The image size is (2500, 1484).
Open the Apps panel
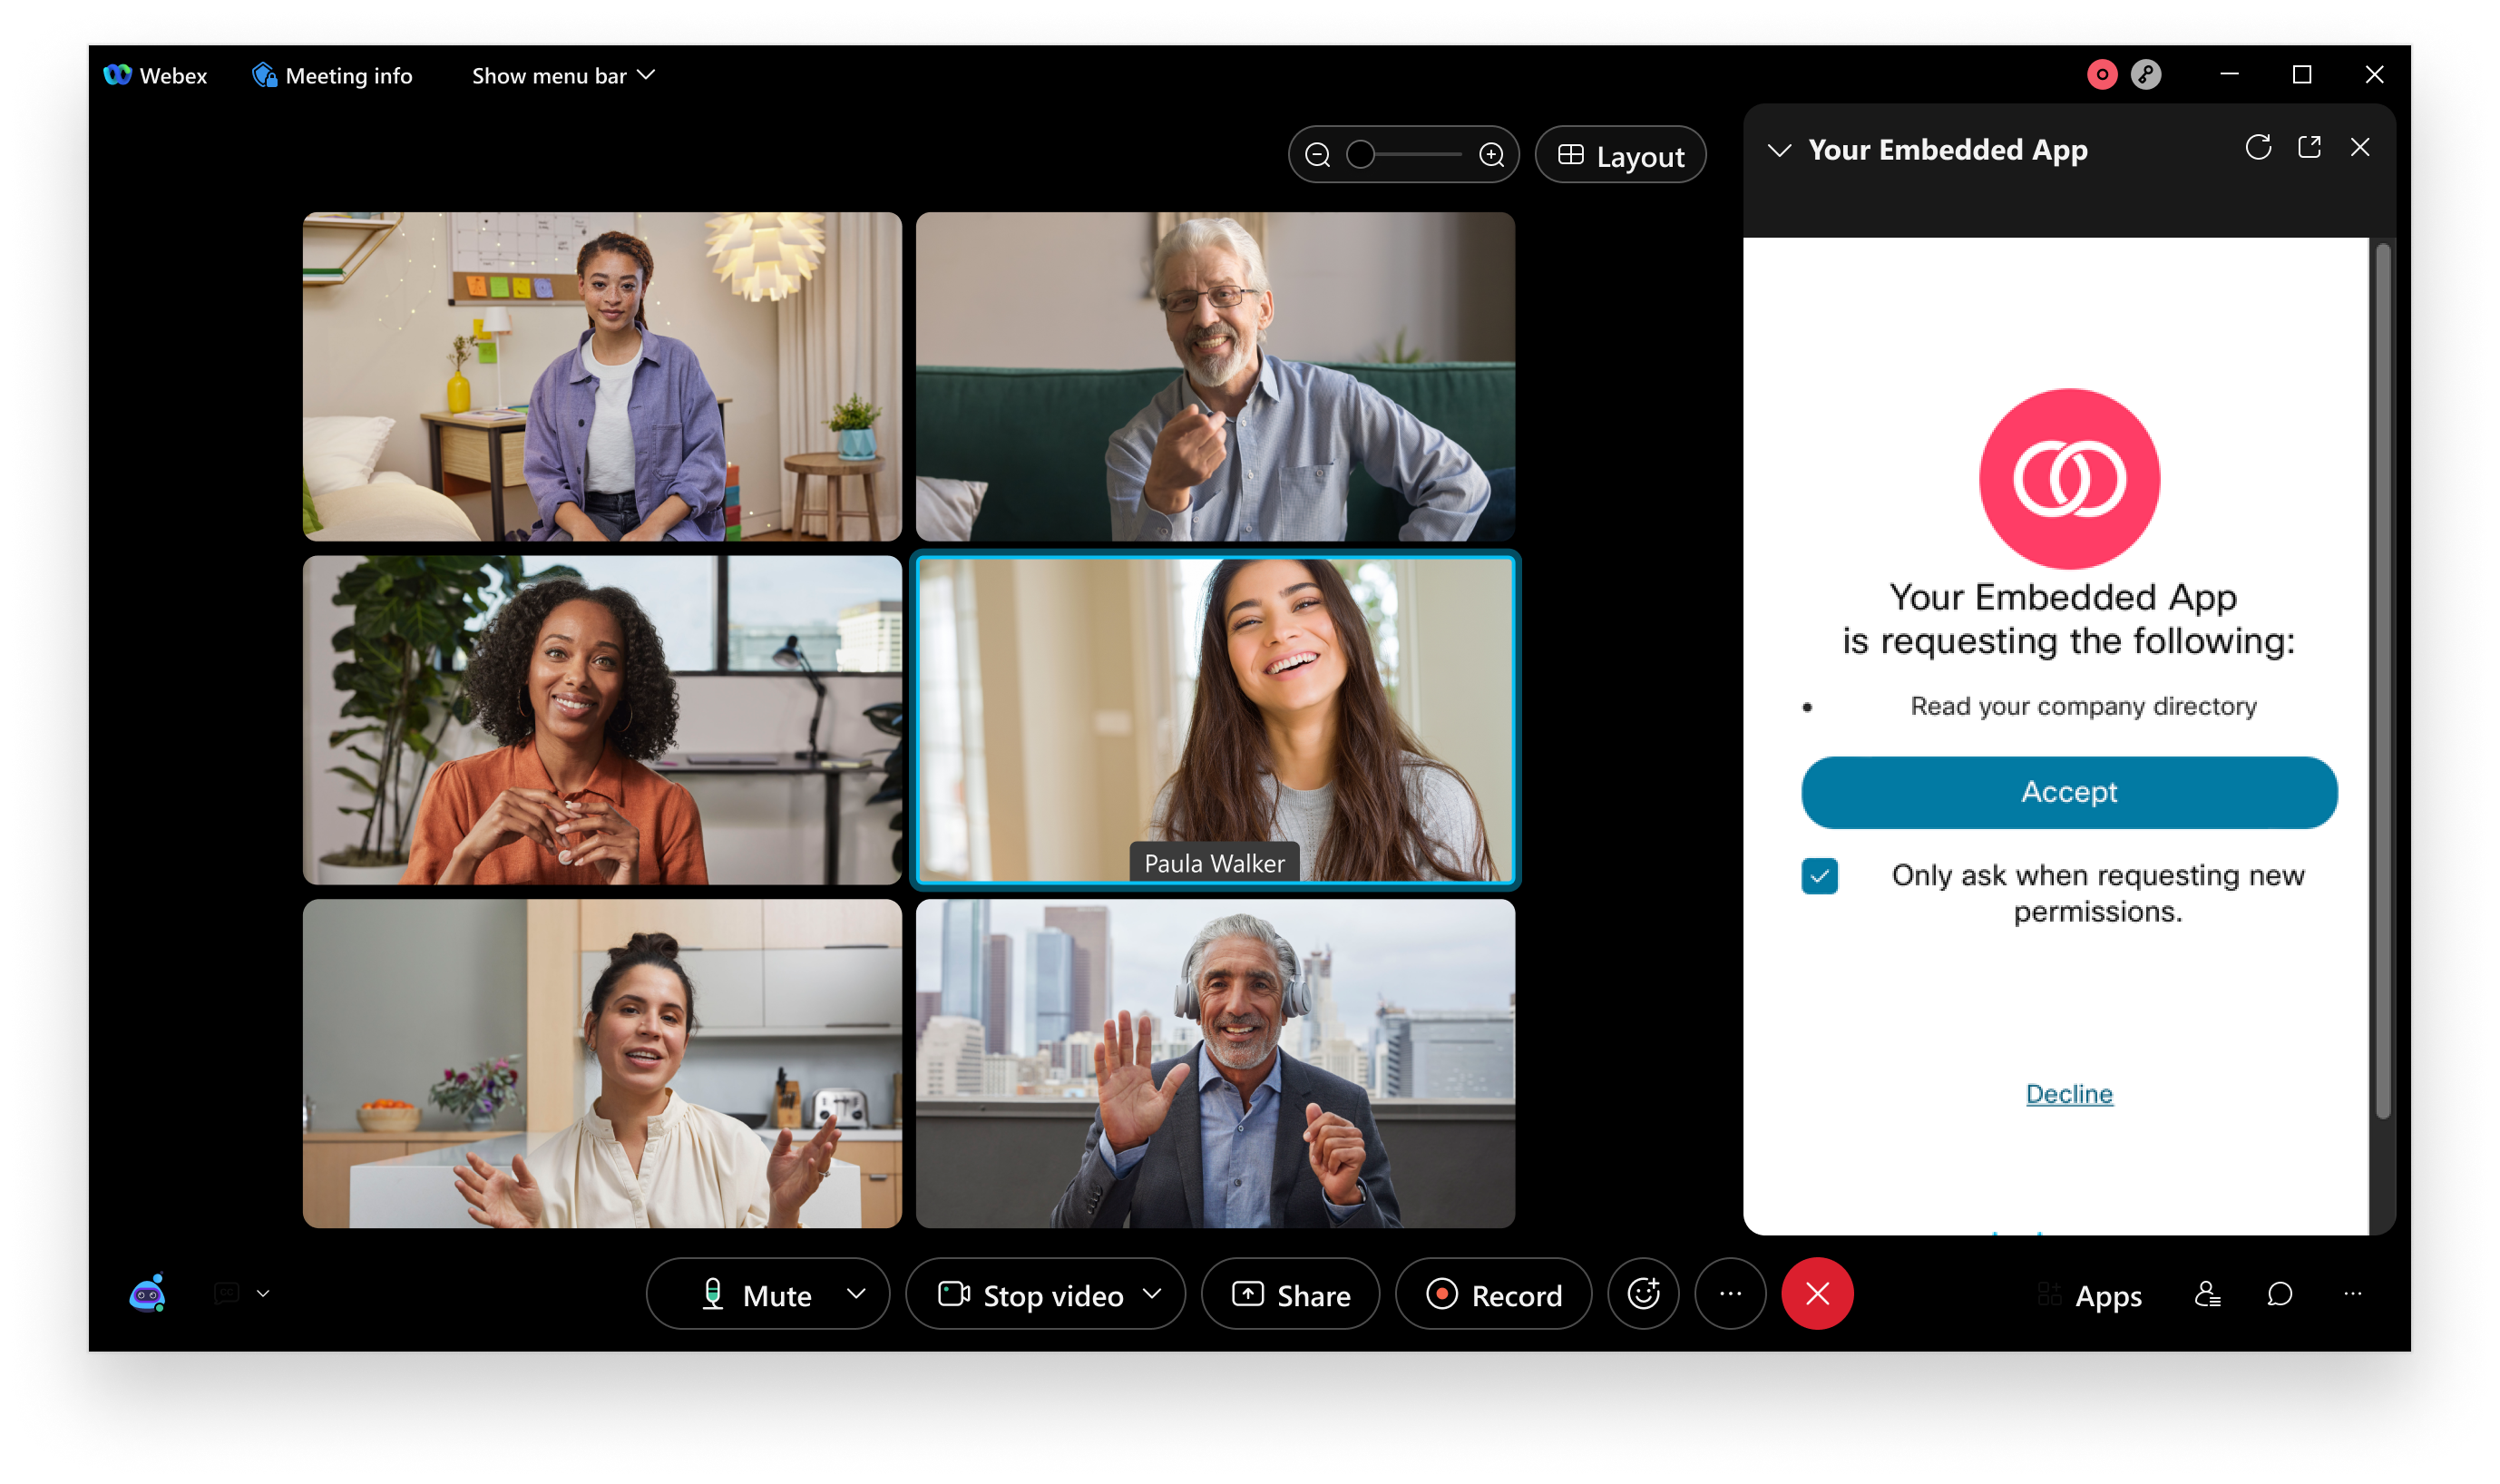pyautogui.click(x=2089, y=1295)
